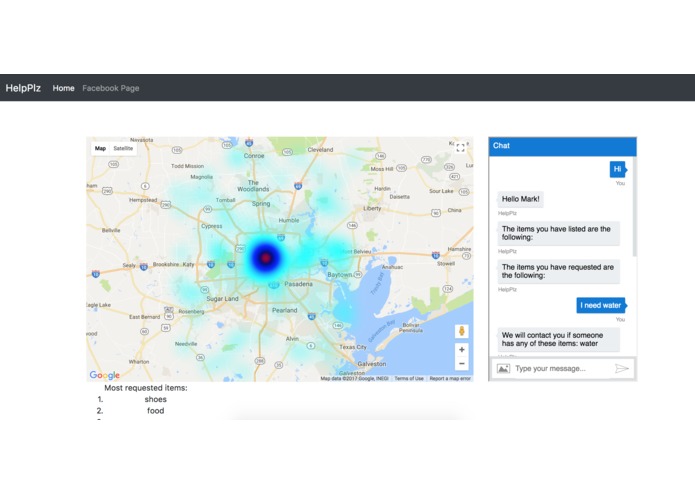Click Humble label on map
Screen dimensions: 695x494
pyautogui.click(x=289, y=220)
